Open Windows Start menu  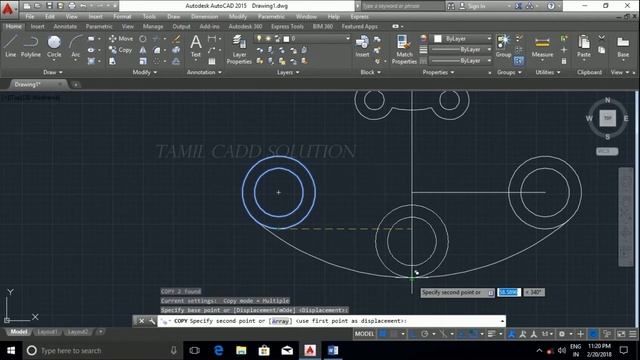tap(11, 350)
